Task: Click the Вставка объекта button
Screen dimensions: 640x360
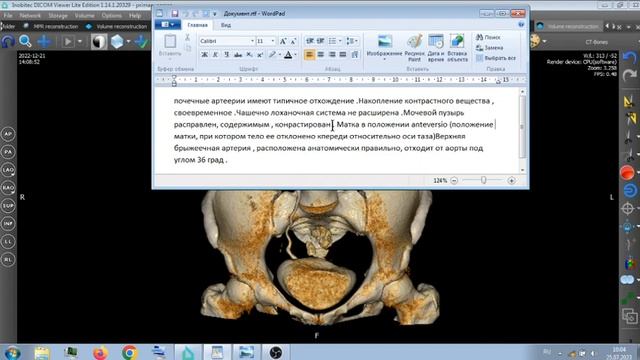Action: point(457,48)
